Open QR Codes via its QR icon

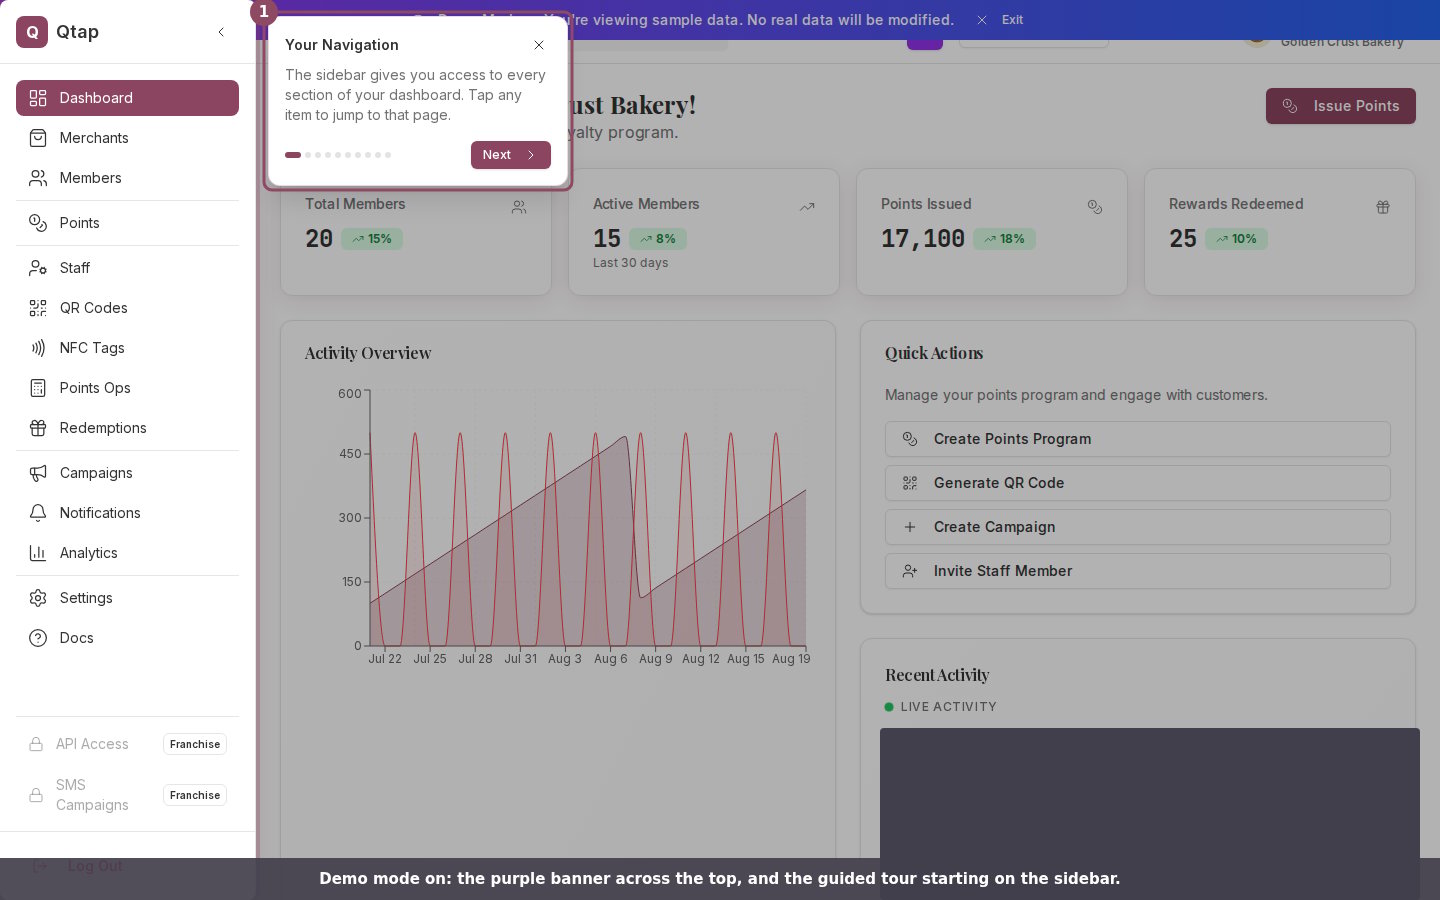pos(38,308)
